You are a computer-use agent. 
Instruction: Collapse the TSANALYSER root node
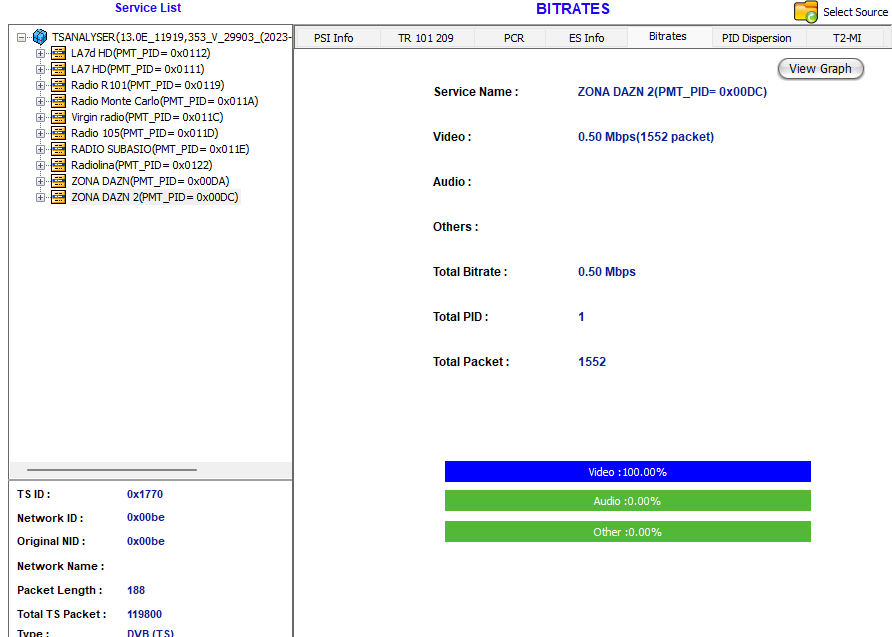tap(22, 38)
